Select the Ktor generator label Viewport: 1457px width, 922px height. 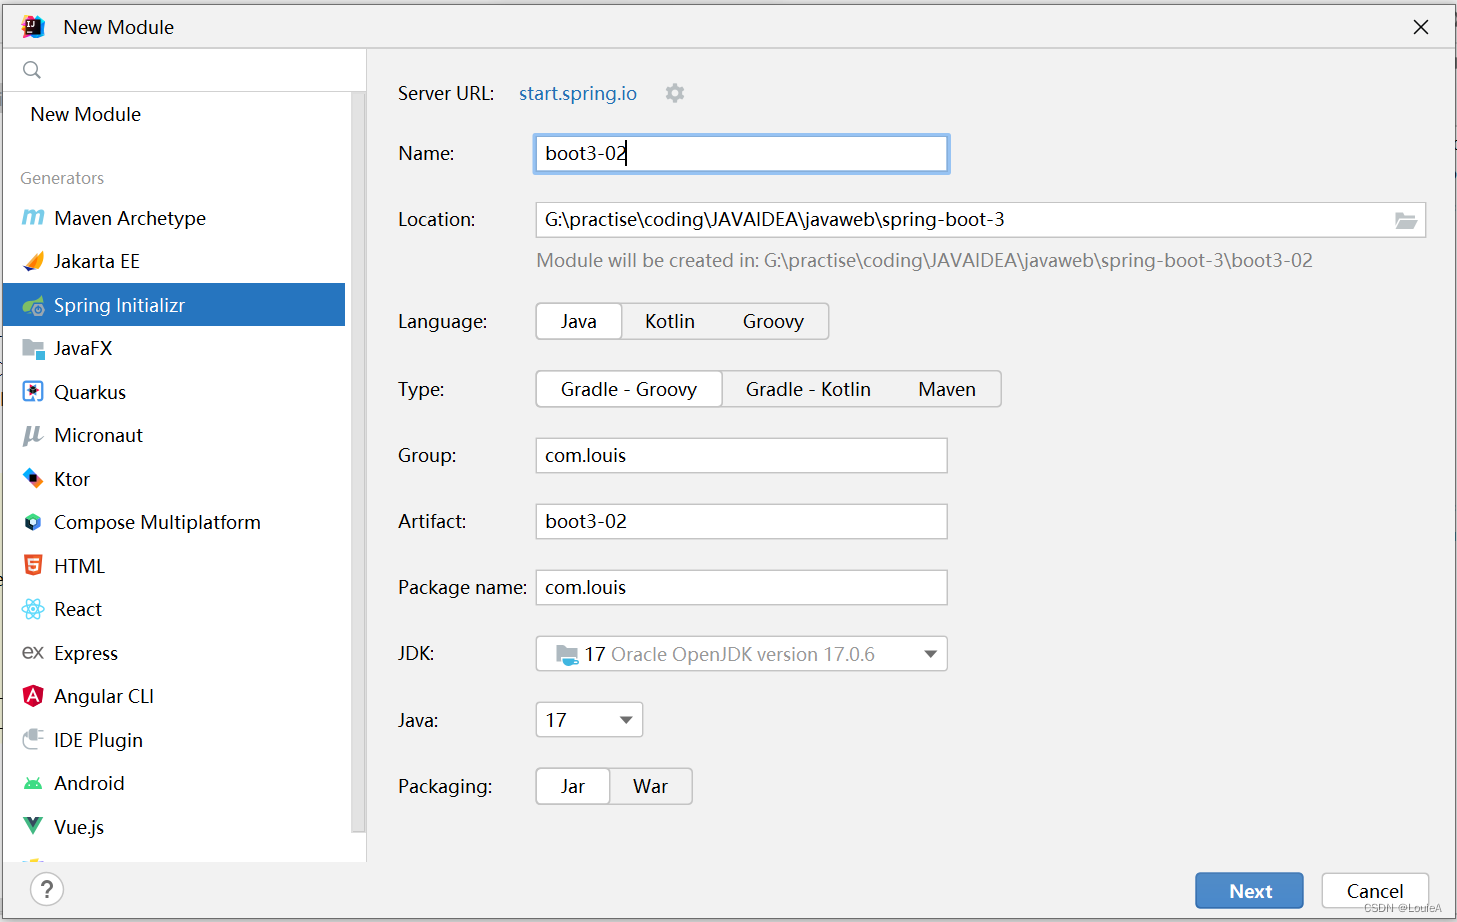pyautogui.click(x=72, y=479)
